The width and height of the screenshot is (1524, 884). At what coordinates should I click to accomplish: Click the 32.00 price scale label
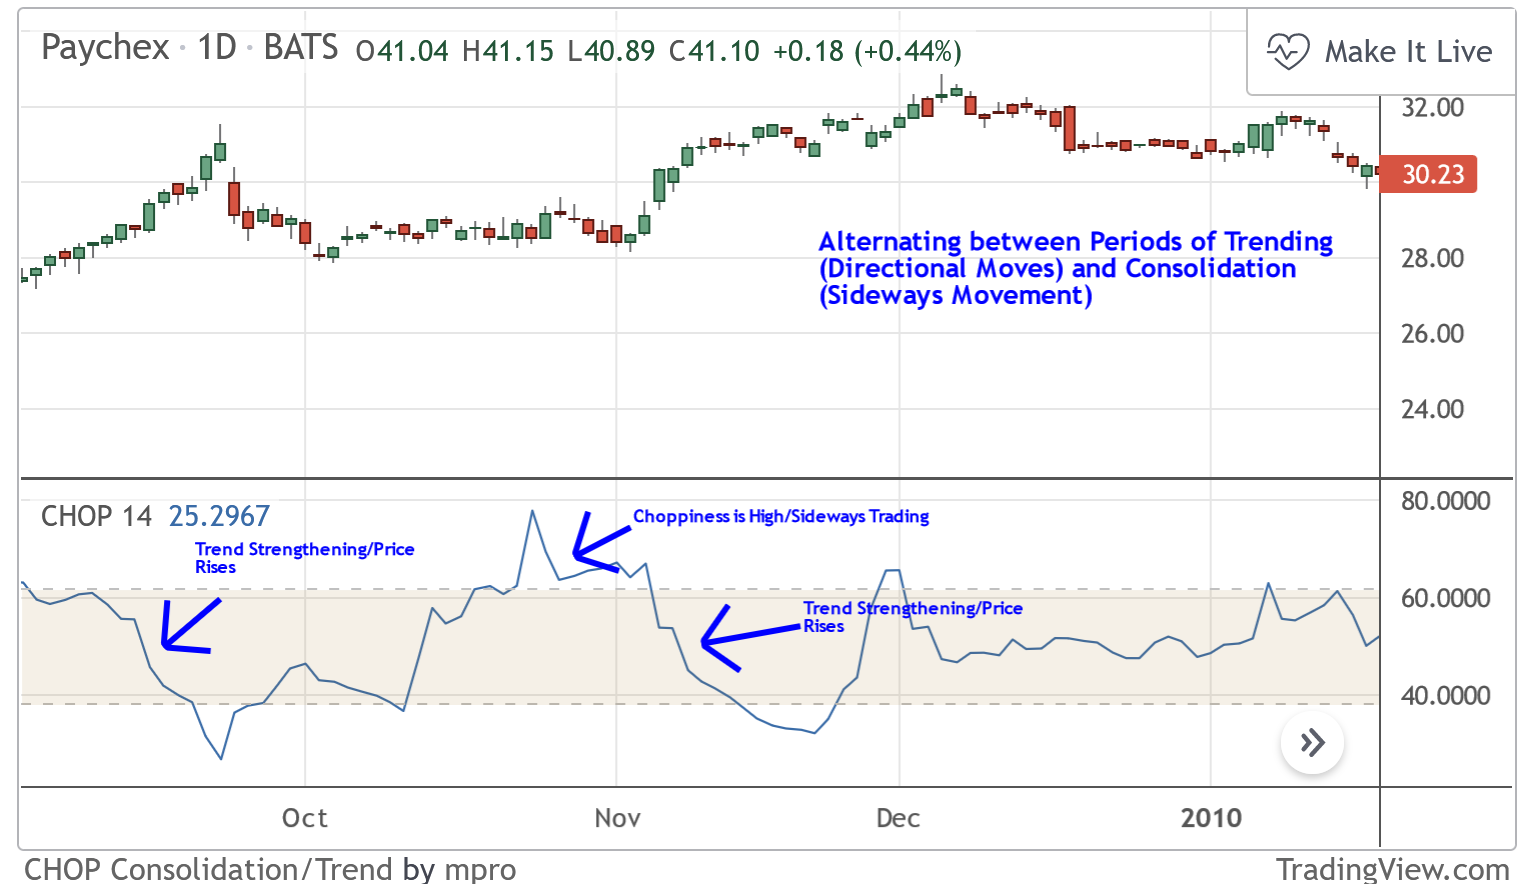1432,108
